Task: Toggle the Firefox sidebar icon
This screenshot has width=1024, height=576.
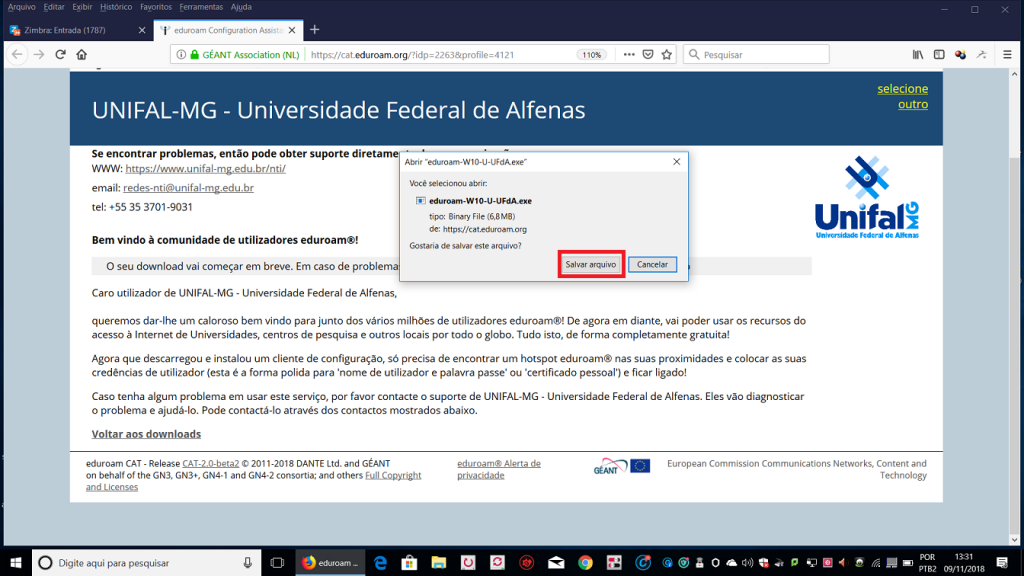Action: pos(939,55)
